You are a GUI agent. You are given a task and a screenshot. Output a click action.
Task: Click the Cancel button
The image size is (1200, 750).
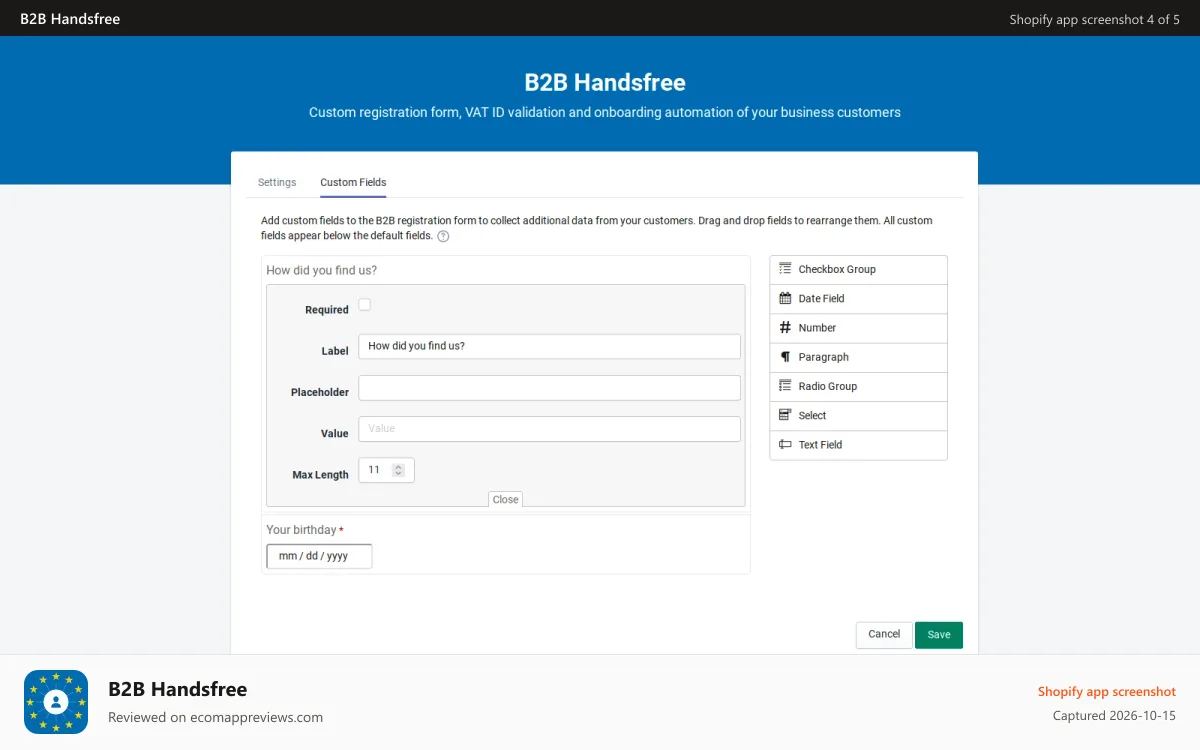coord(884,634)
